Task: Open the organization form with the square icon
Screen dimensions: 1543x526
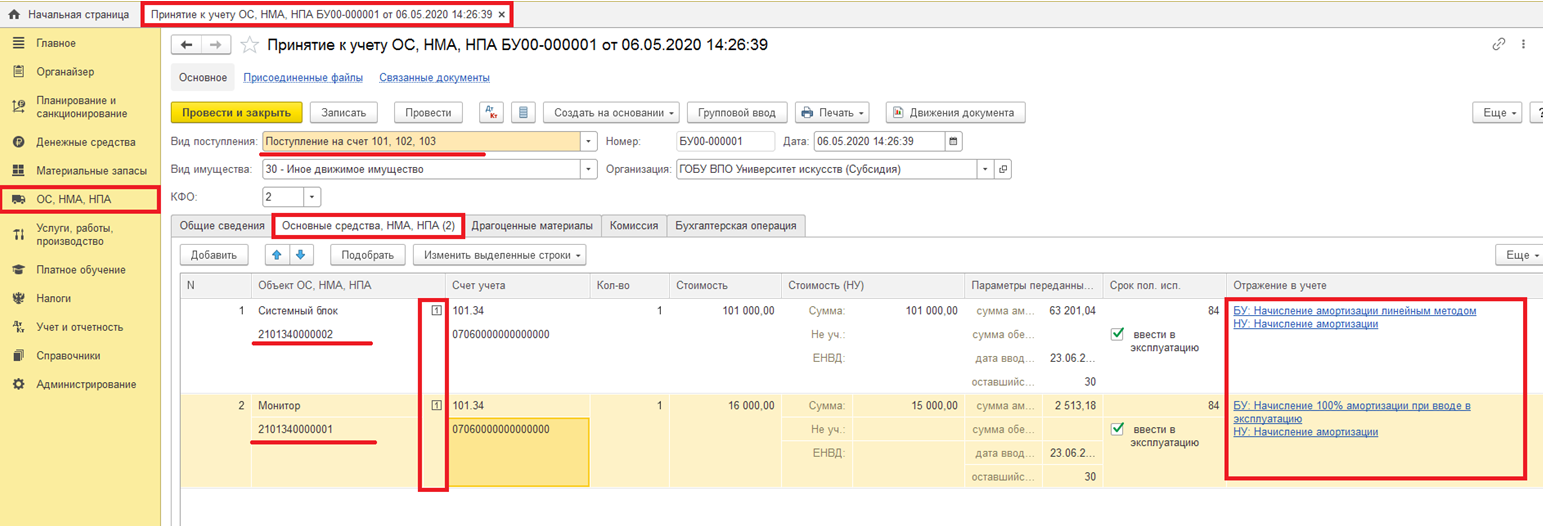Action: point(1004,169)
